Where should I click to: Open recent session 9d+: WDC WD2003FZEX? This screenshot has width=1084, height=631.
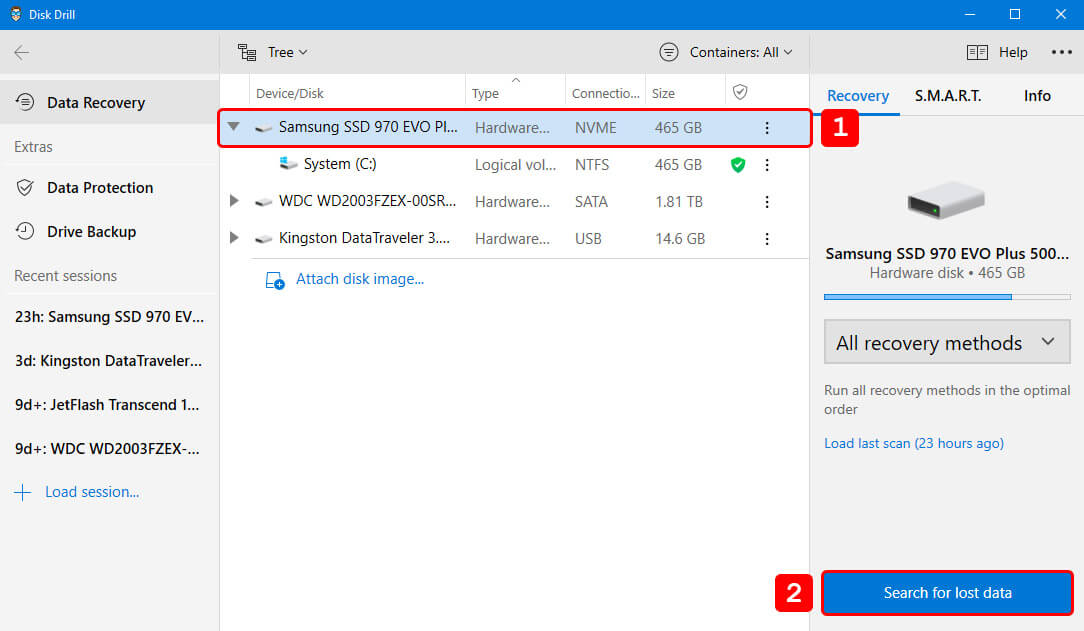point(107,449)
